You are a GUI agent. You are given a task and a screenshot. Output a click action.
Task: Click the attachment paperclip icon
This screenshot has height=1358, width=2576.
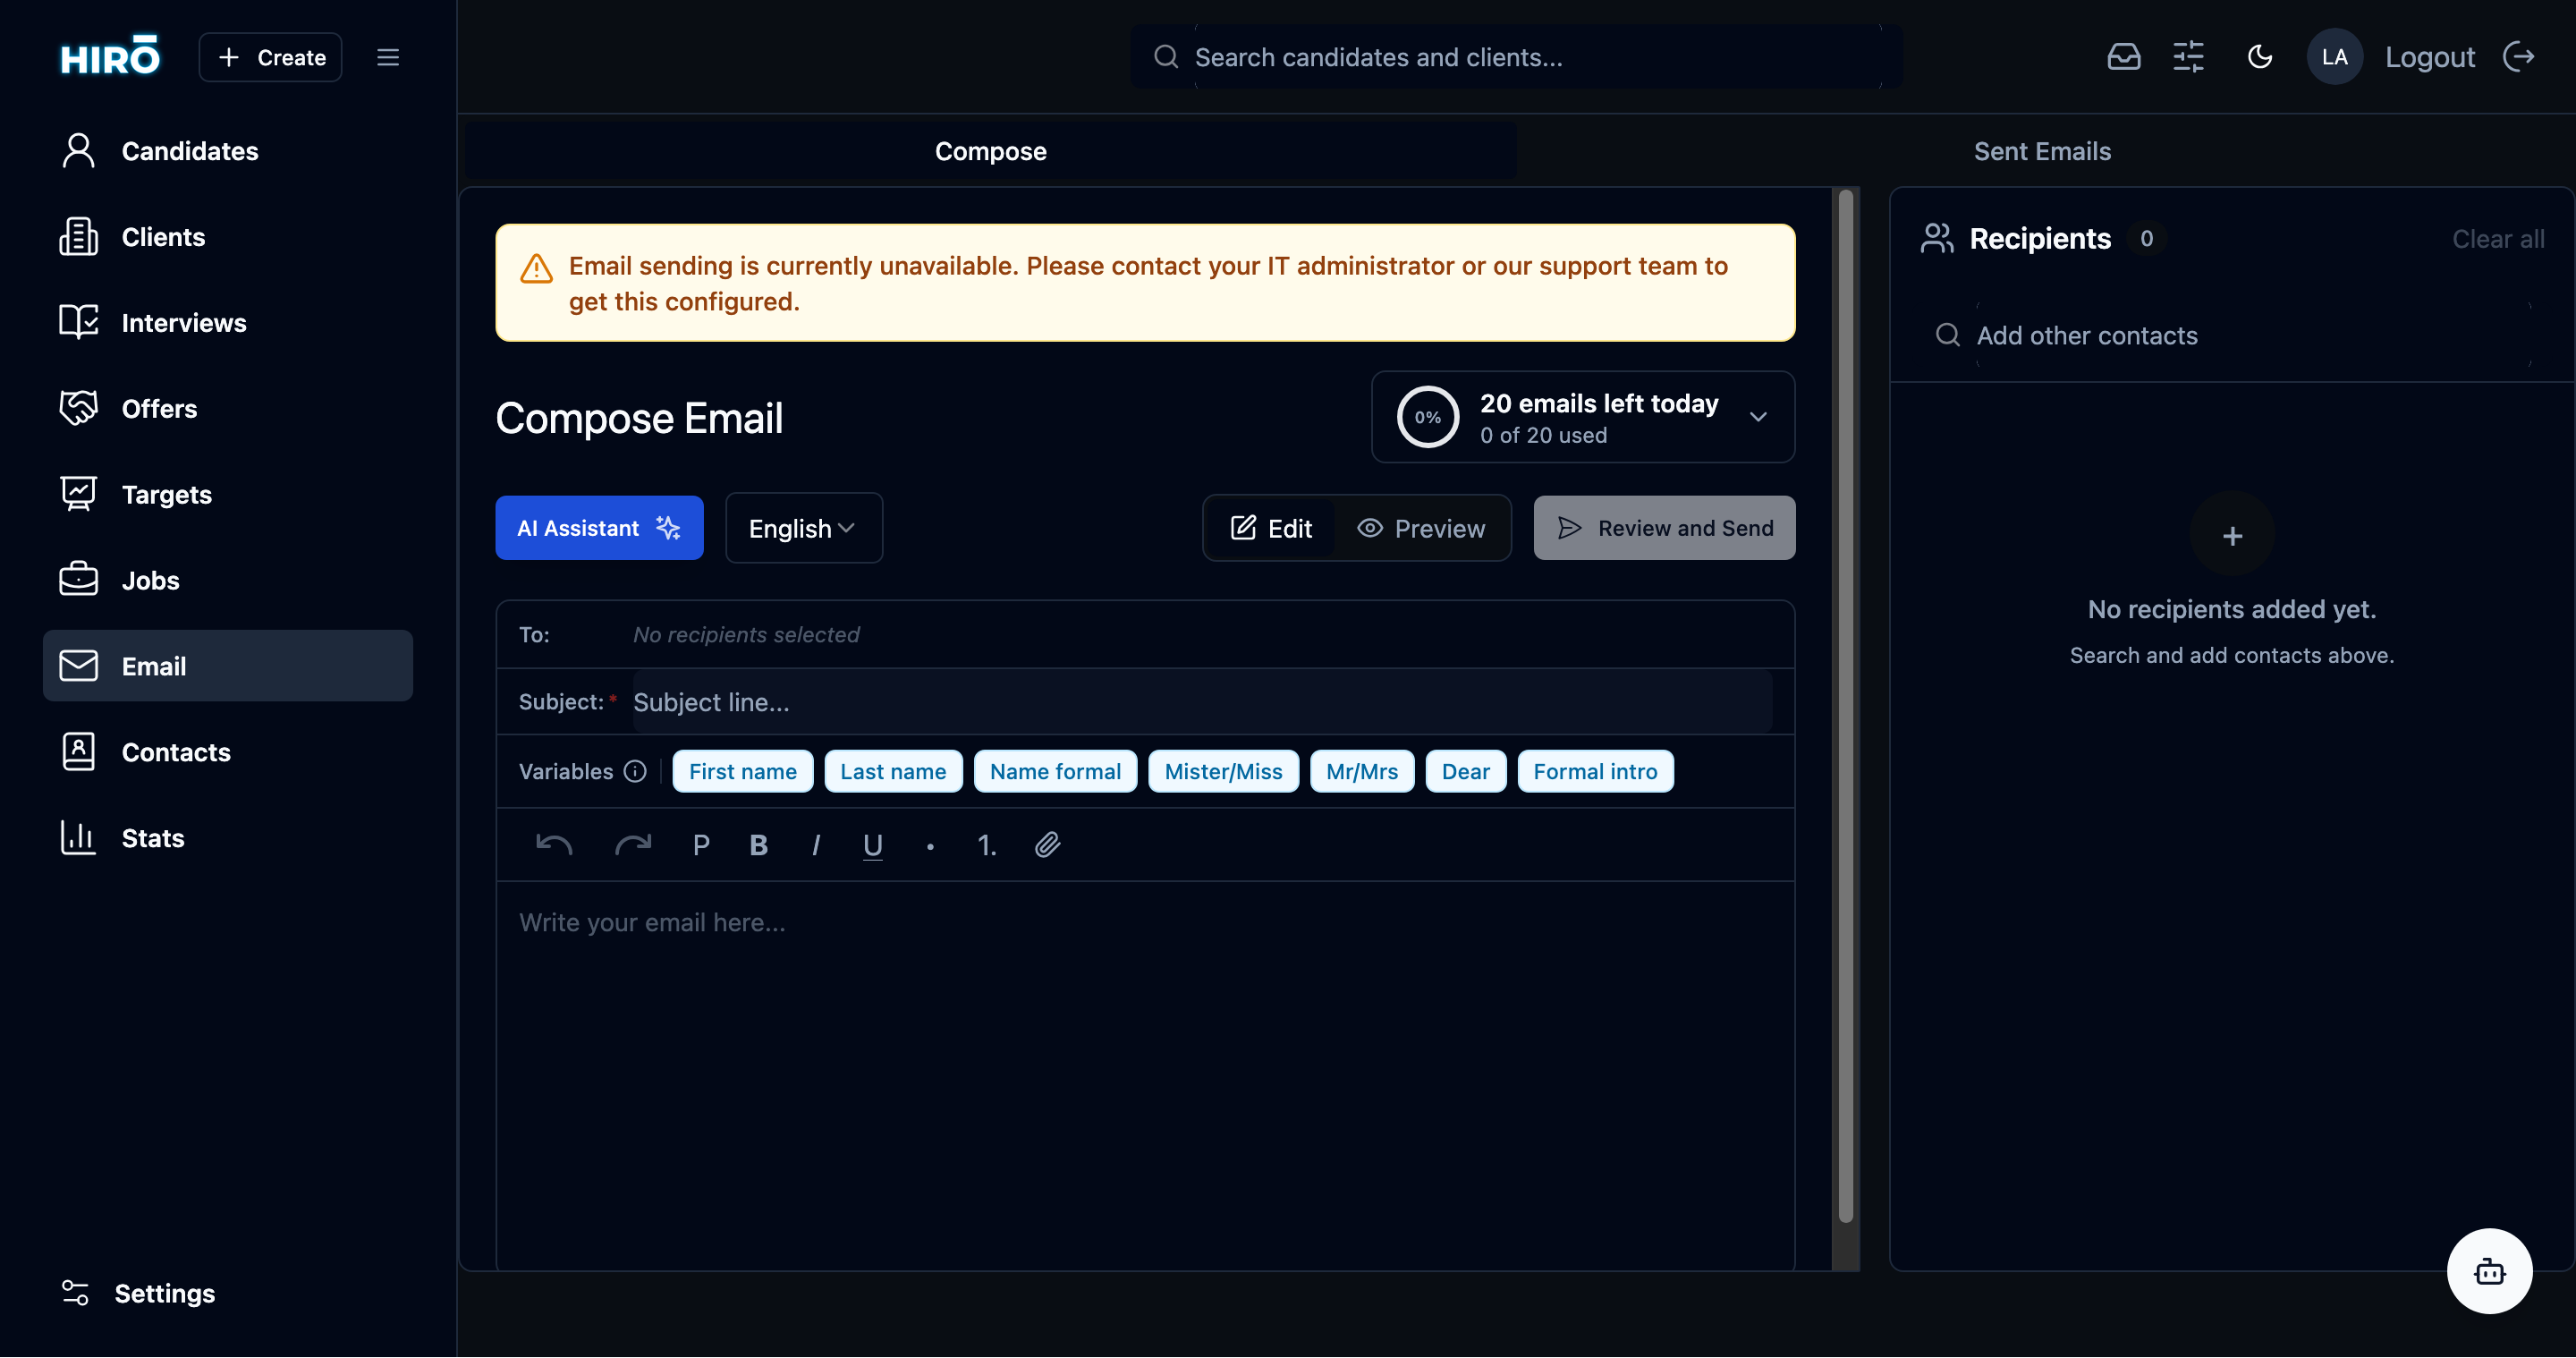pyautogui.click(x=1047, y=845)
